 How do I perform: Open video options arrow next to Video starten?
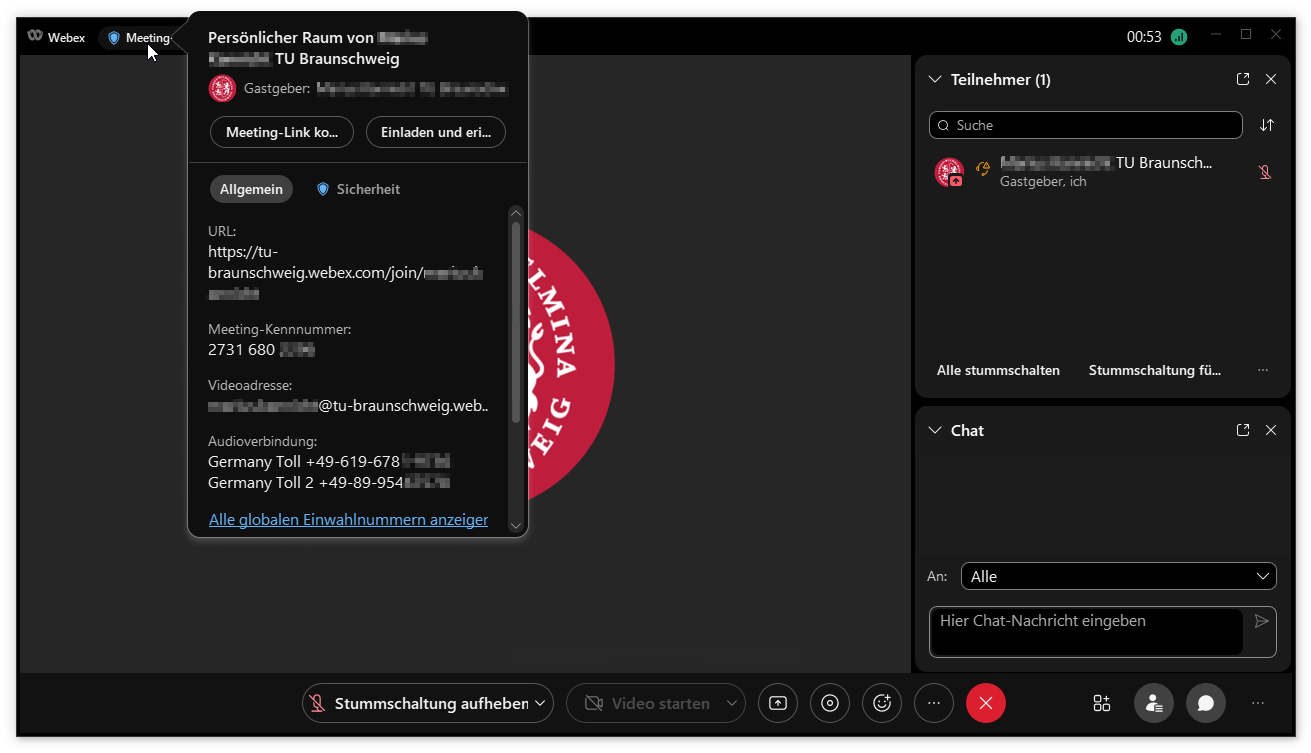732,703
